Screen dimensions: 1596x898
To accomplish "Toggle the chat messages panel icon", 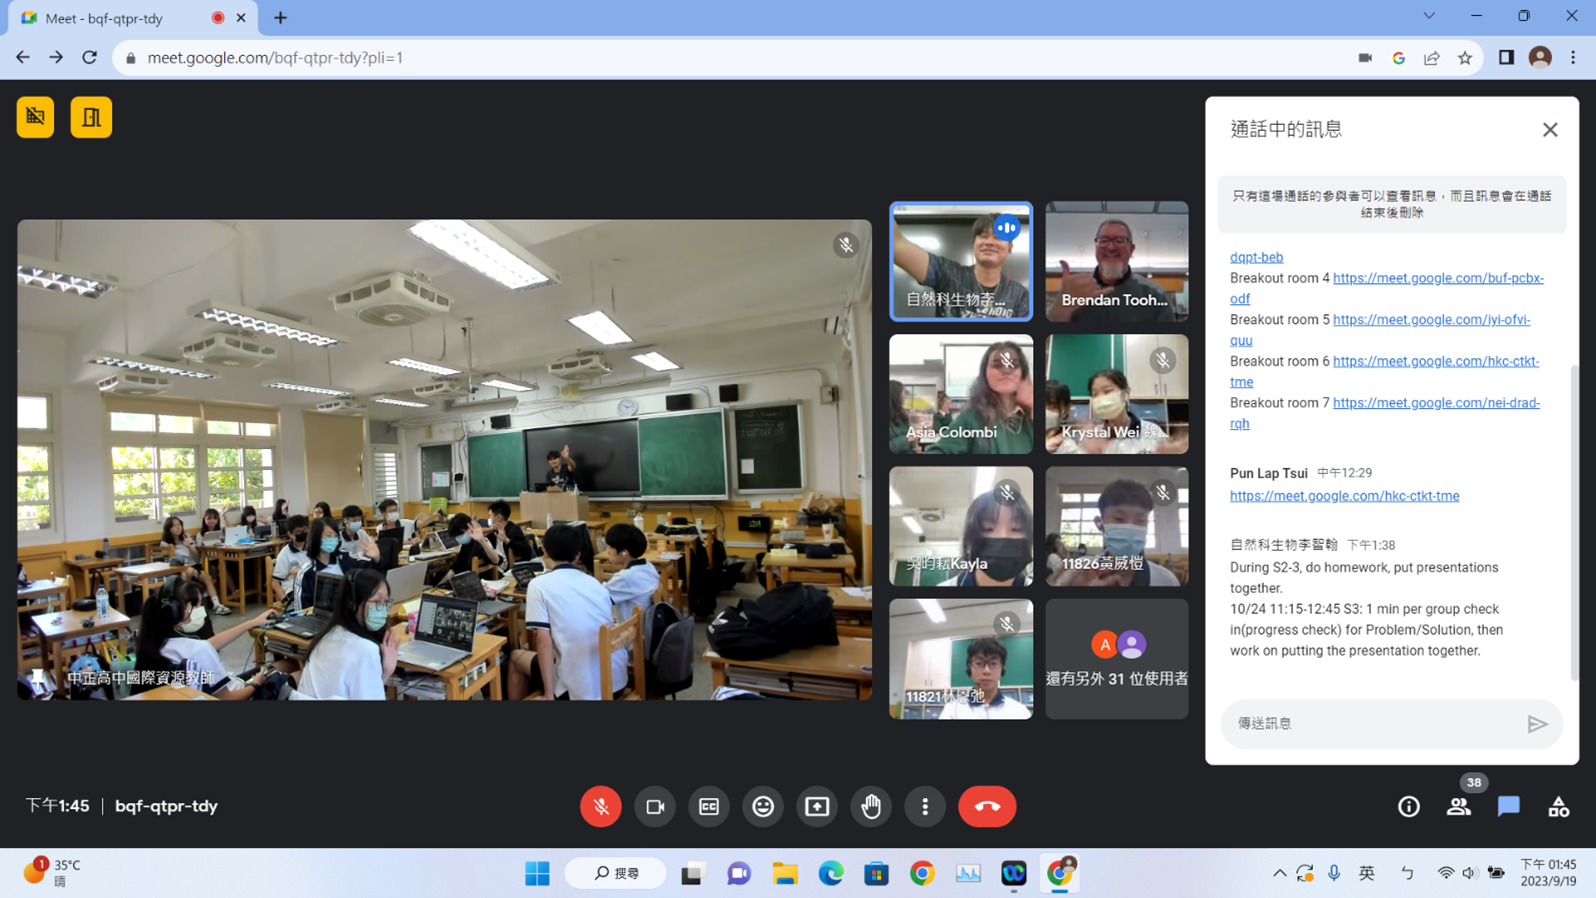I will pyautogui.click(x=1508, y=806).
